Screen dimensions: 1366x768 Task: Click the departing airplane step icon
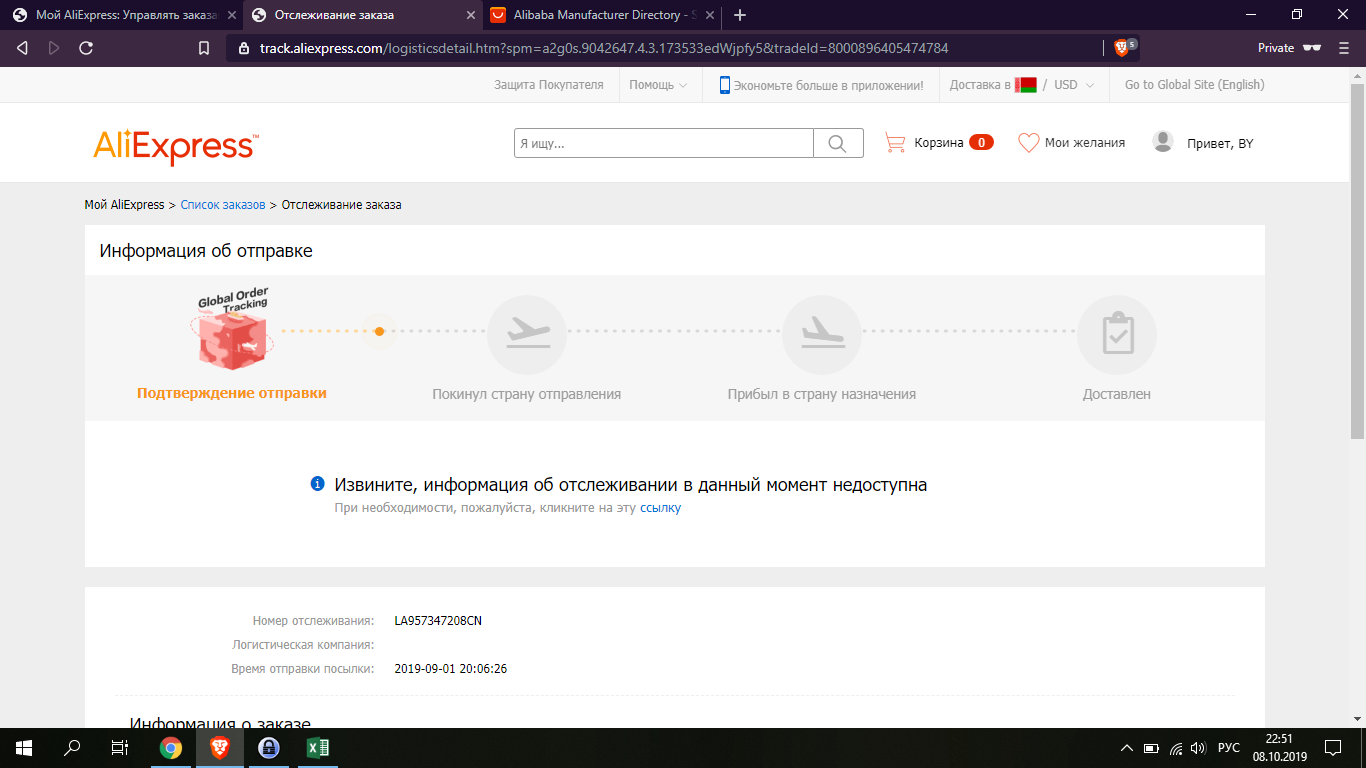[x=527, y=336]
